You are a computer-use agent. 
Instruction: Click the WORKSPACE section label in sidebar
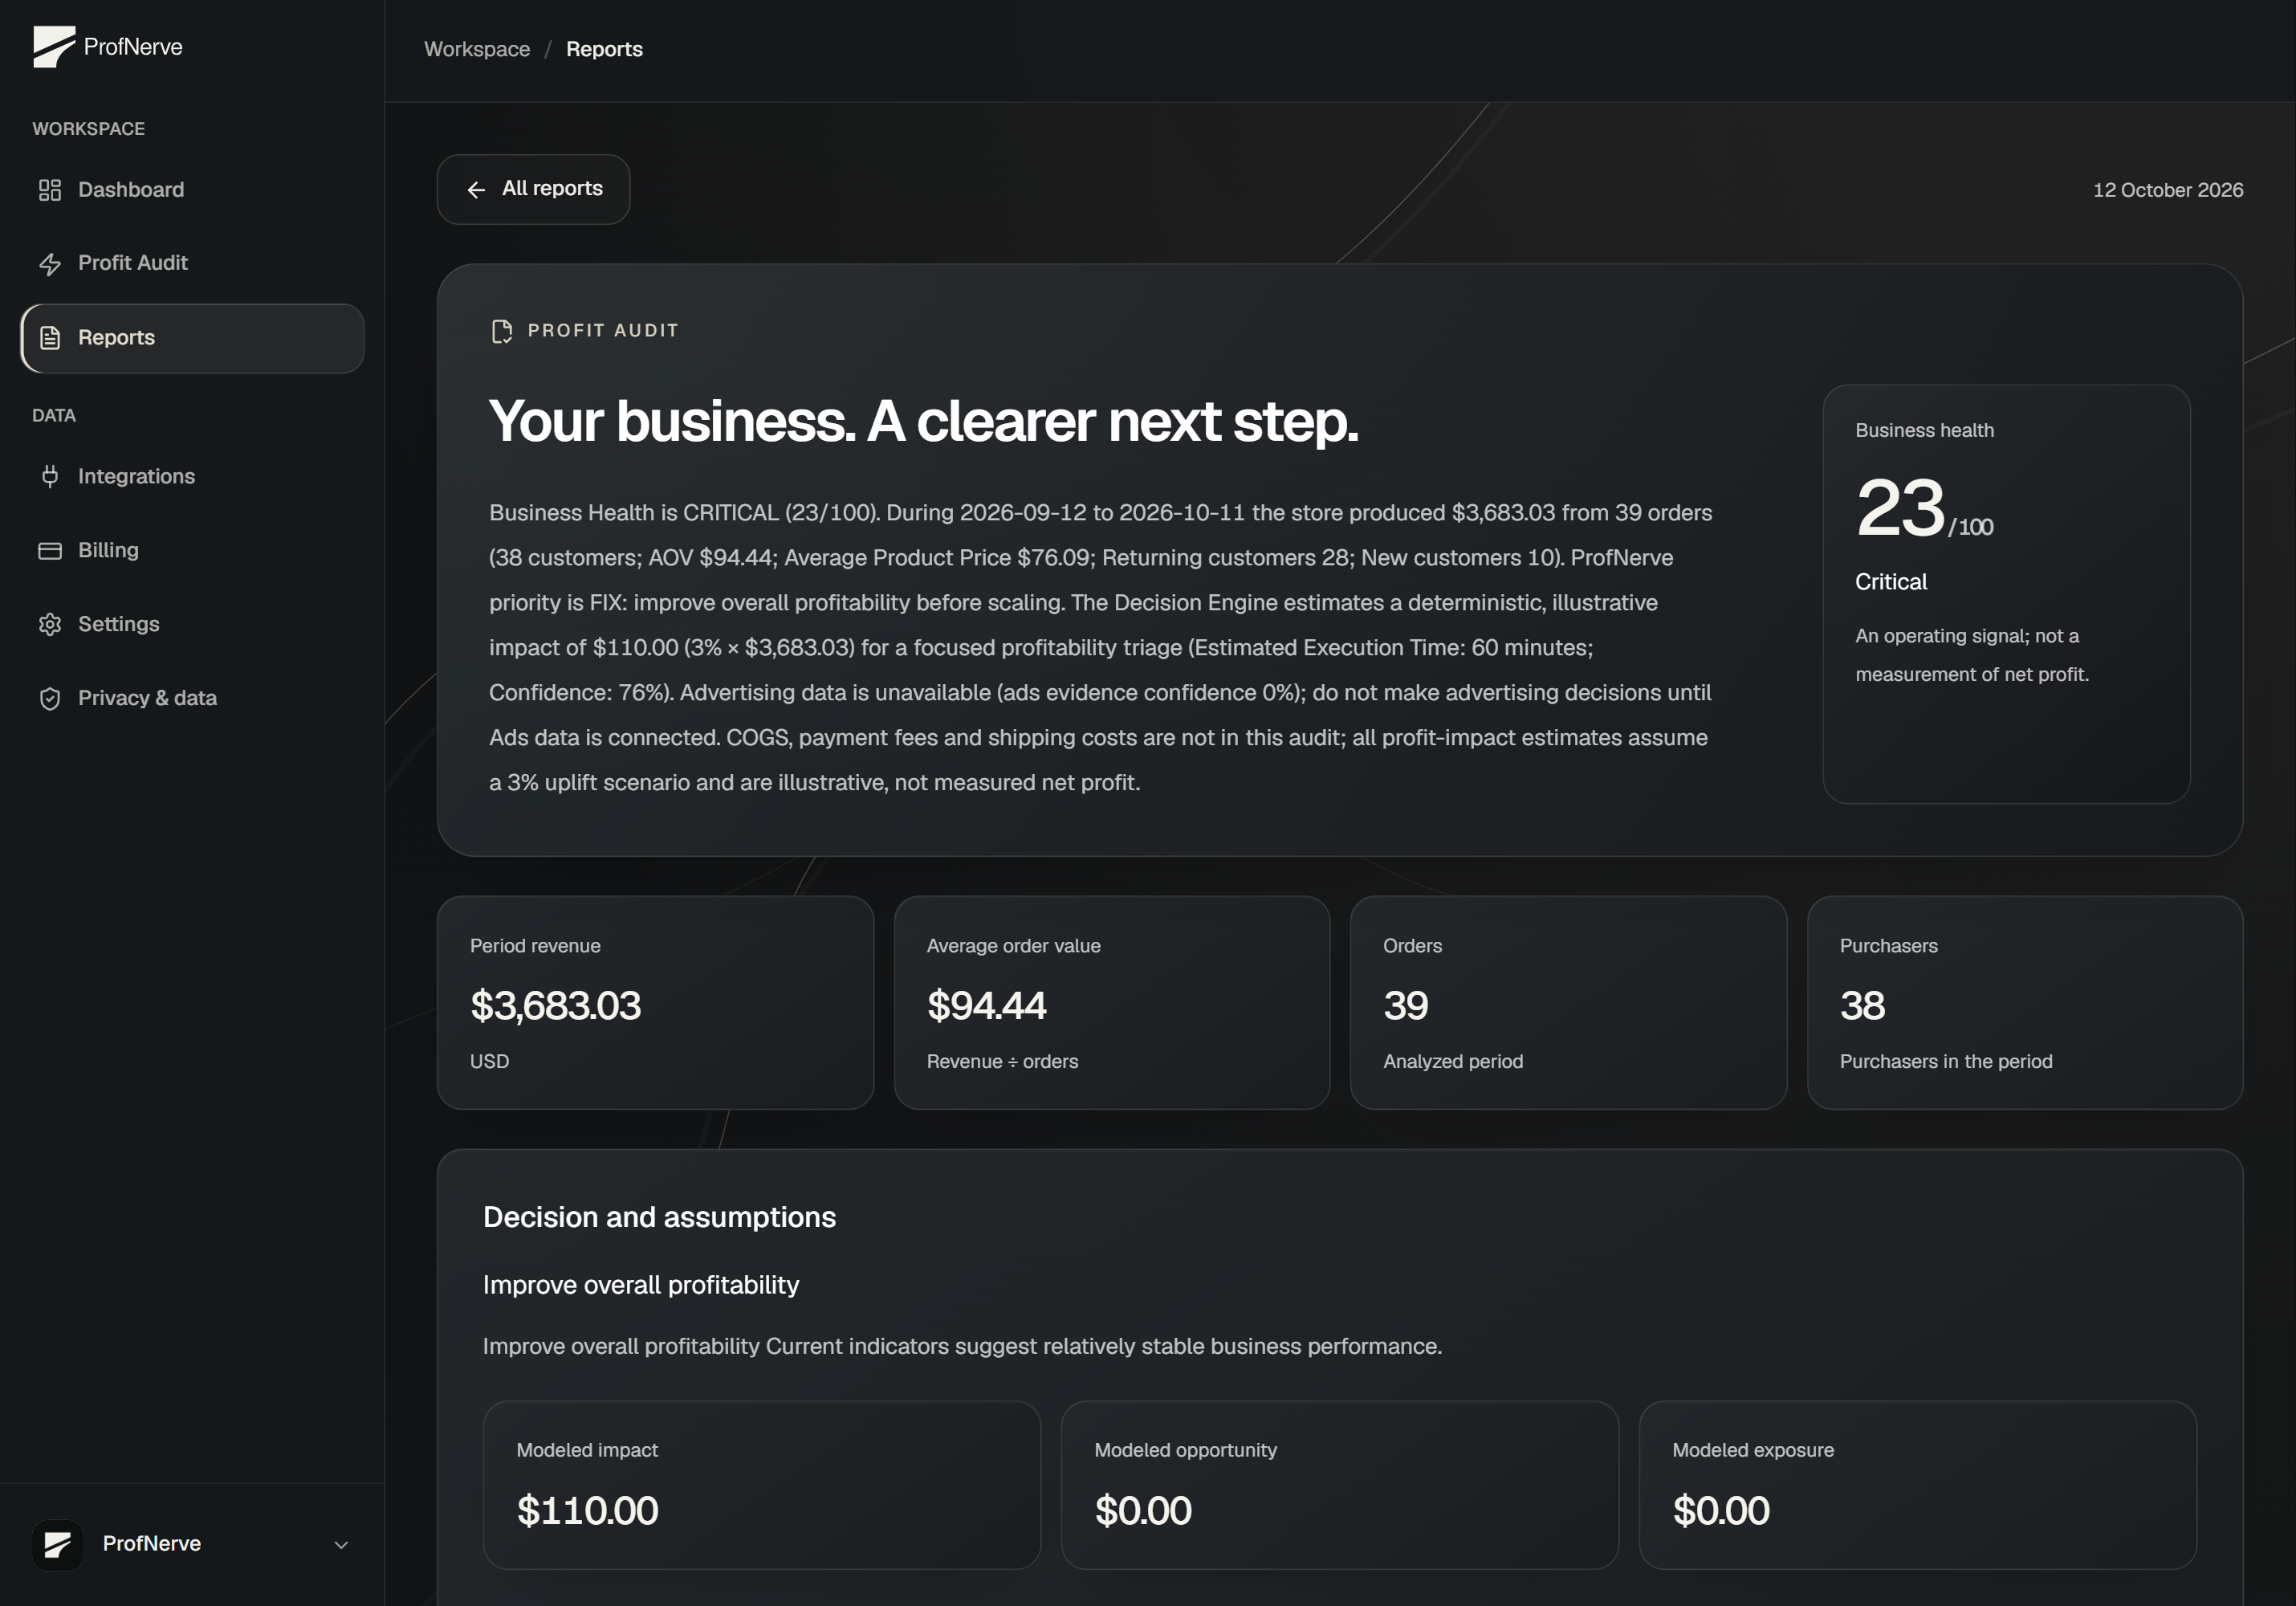(x=88, y=129)
